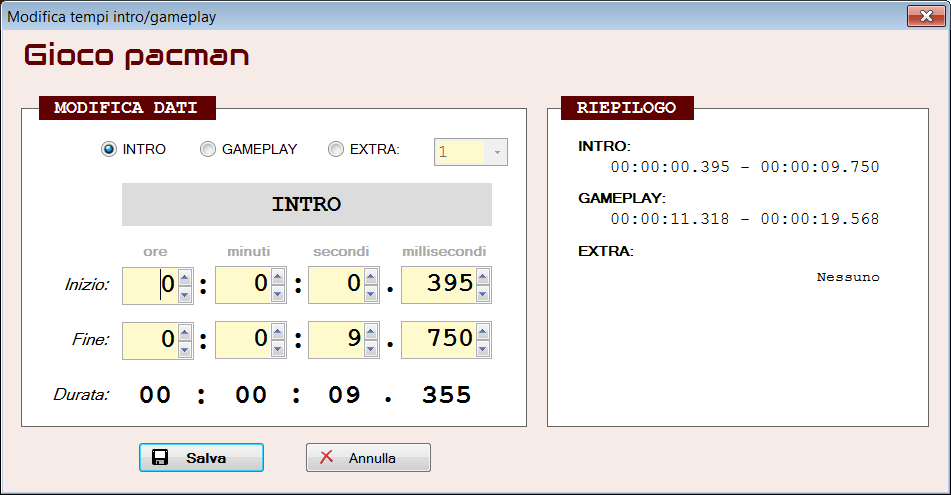Decrease the Fine secondi value
Viewport: 951px width, 495px height.
click(x=370, y=348)
